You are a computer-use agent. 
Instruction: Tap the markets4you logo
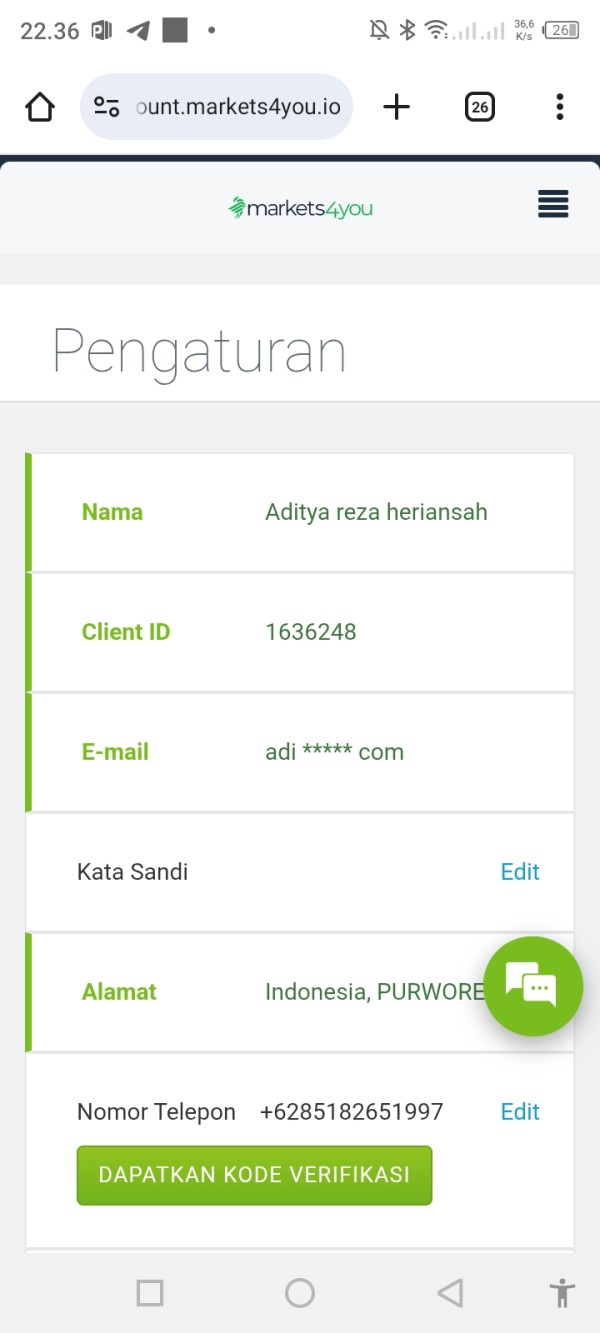[300, 208]
